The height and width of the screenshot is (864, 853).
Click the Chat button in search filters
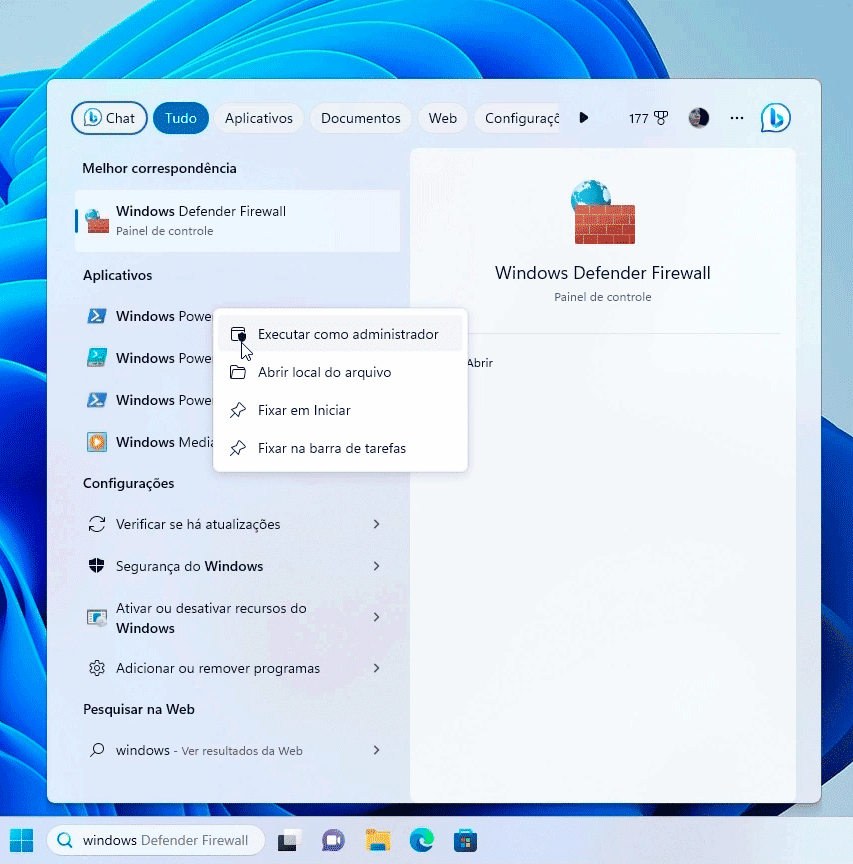(x=109, y=118)
